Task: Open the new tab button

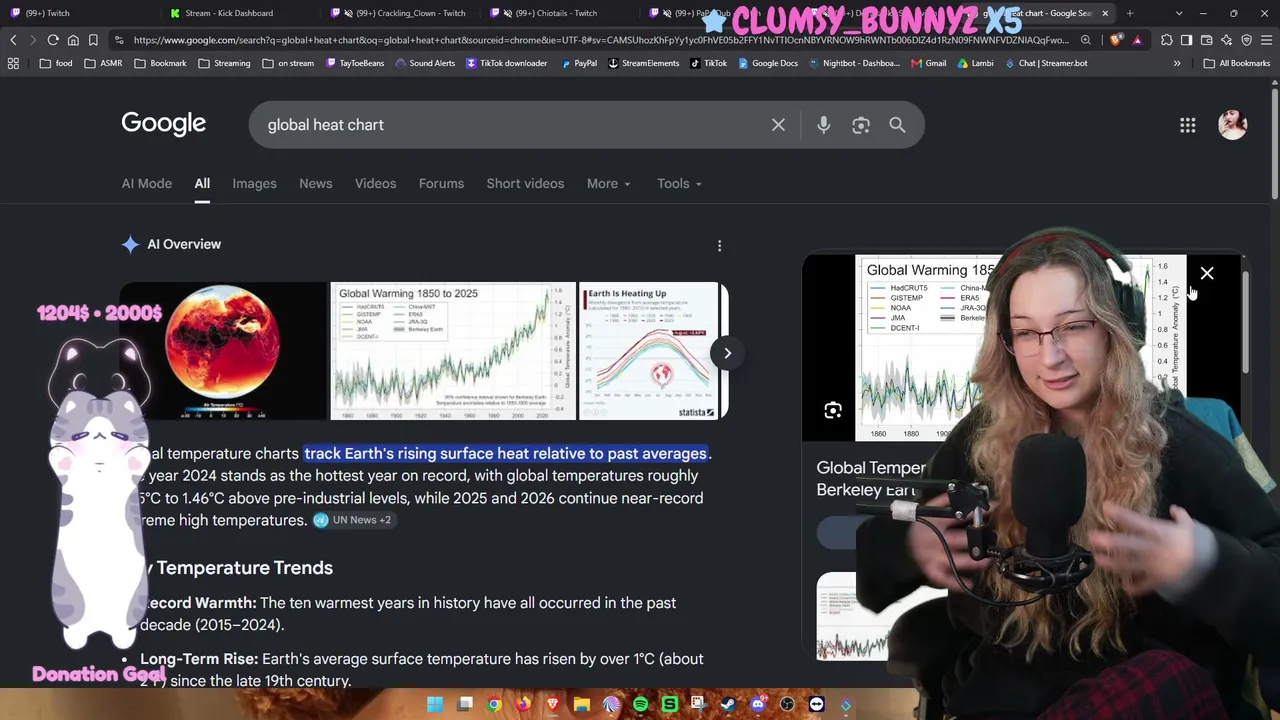Action: [1130, 13]
